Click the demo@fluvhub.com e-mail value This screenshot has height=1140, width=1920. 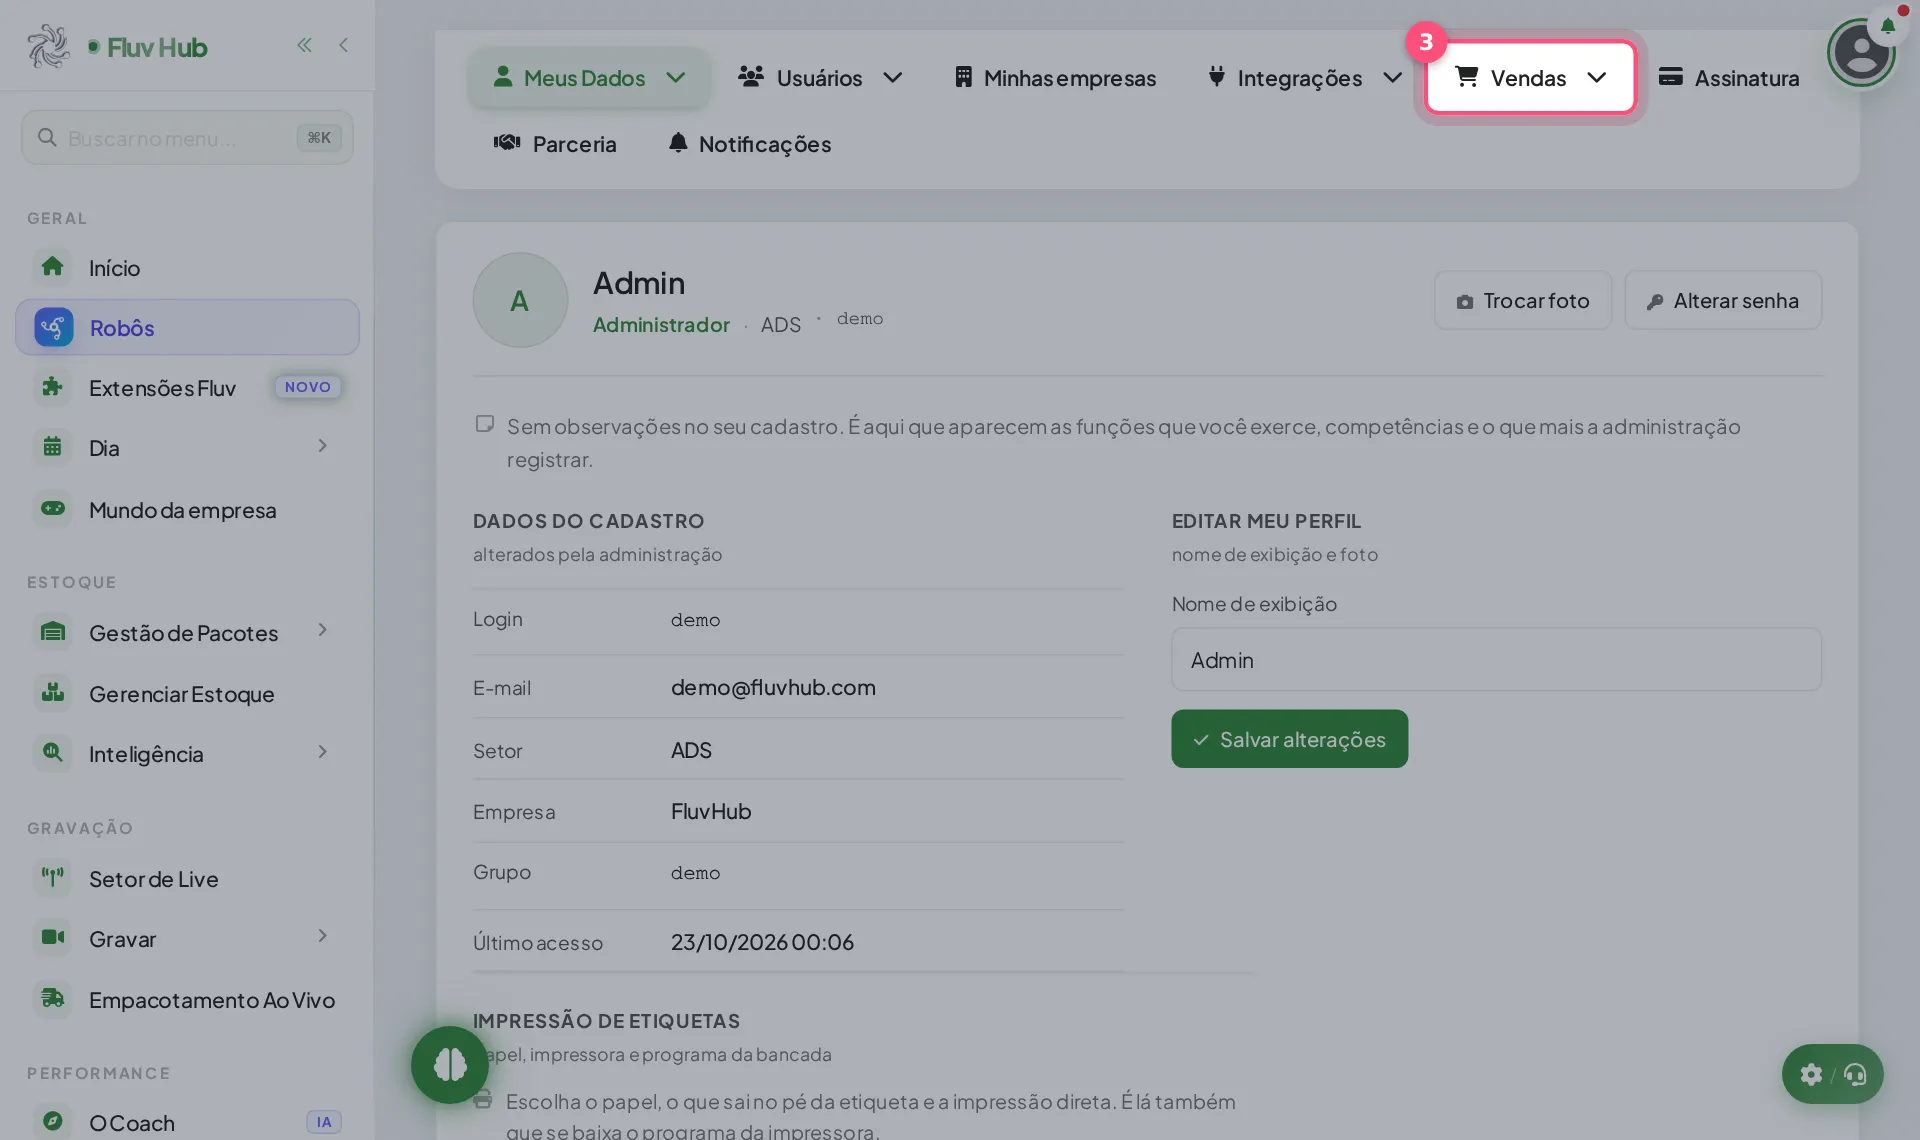[773, 687]
